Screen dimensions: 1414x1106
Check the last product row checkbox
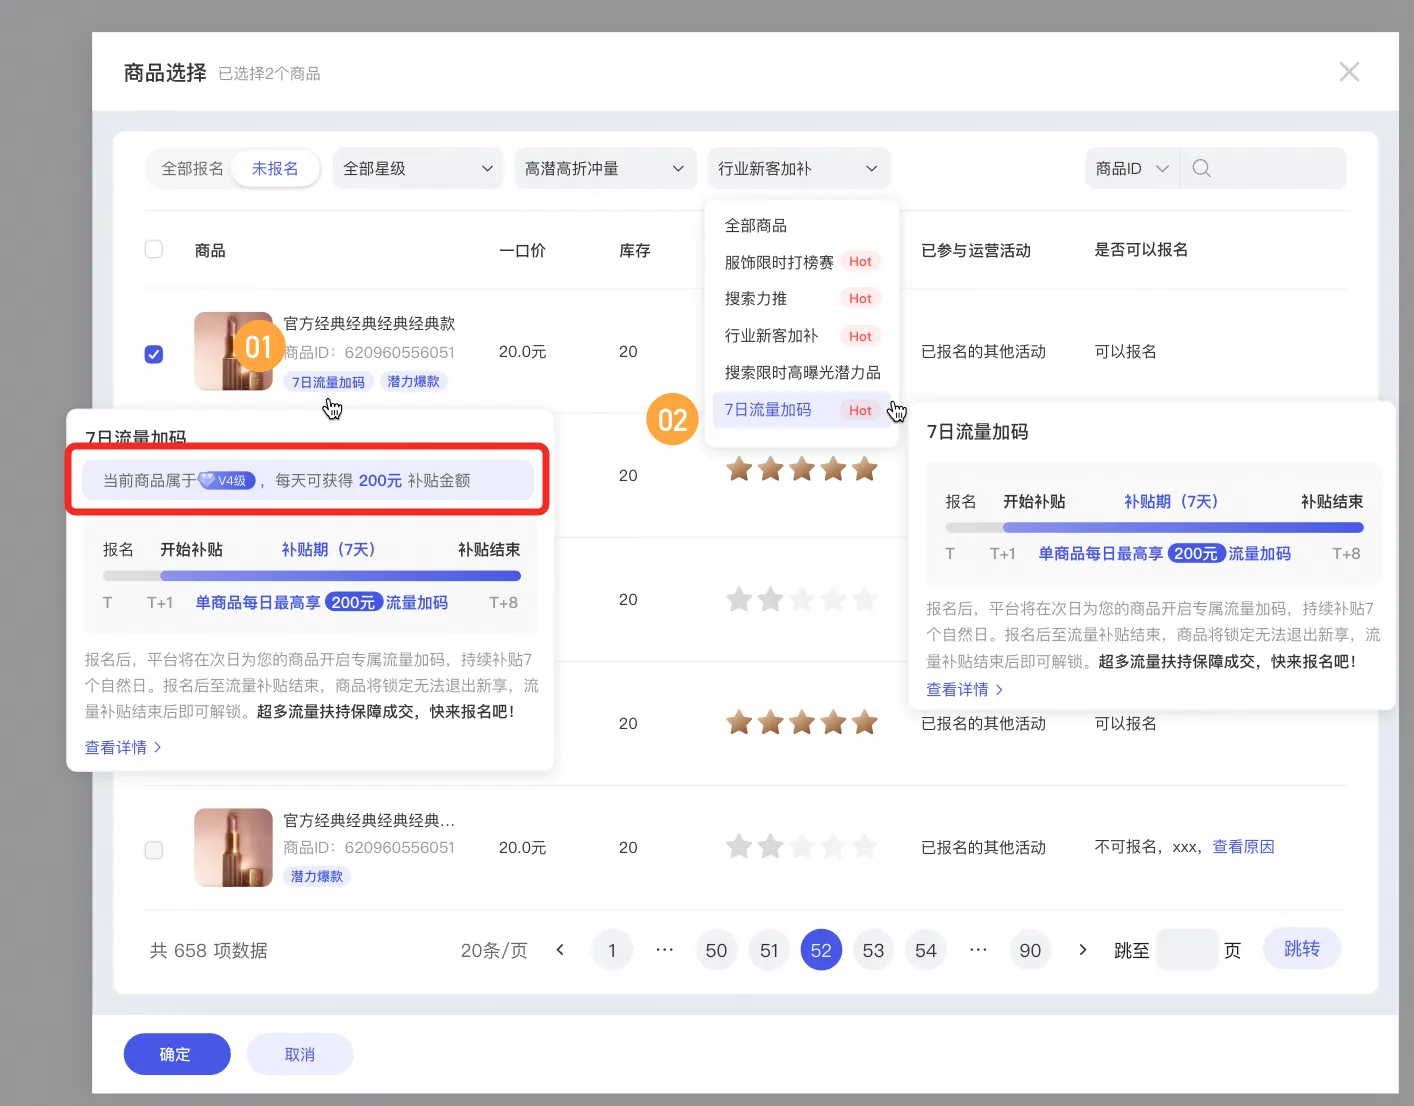tap(154, 850)
